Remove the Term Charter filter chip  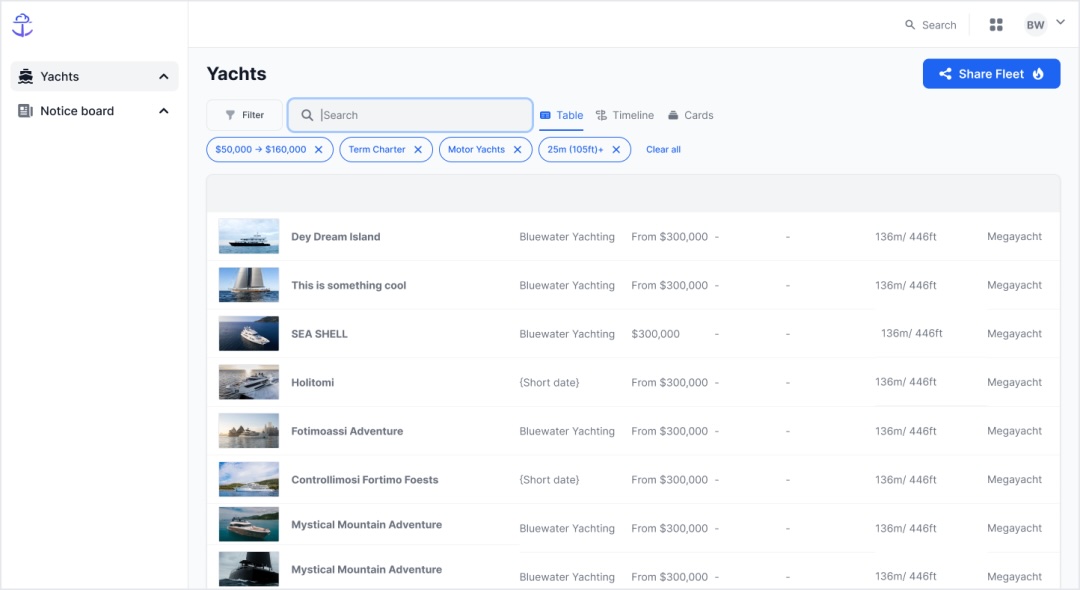[418, 150]
